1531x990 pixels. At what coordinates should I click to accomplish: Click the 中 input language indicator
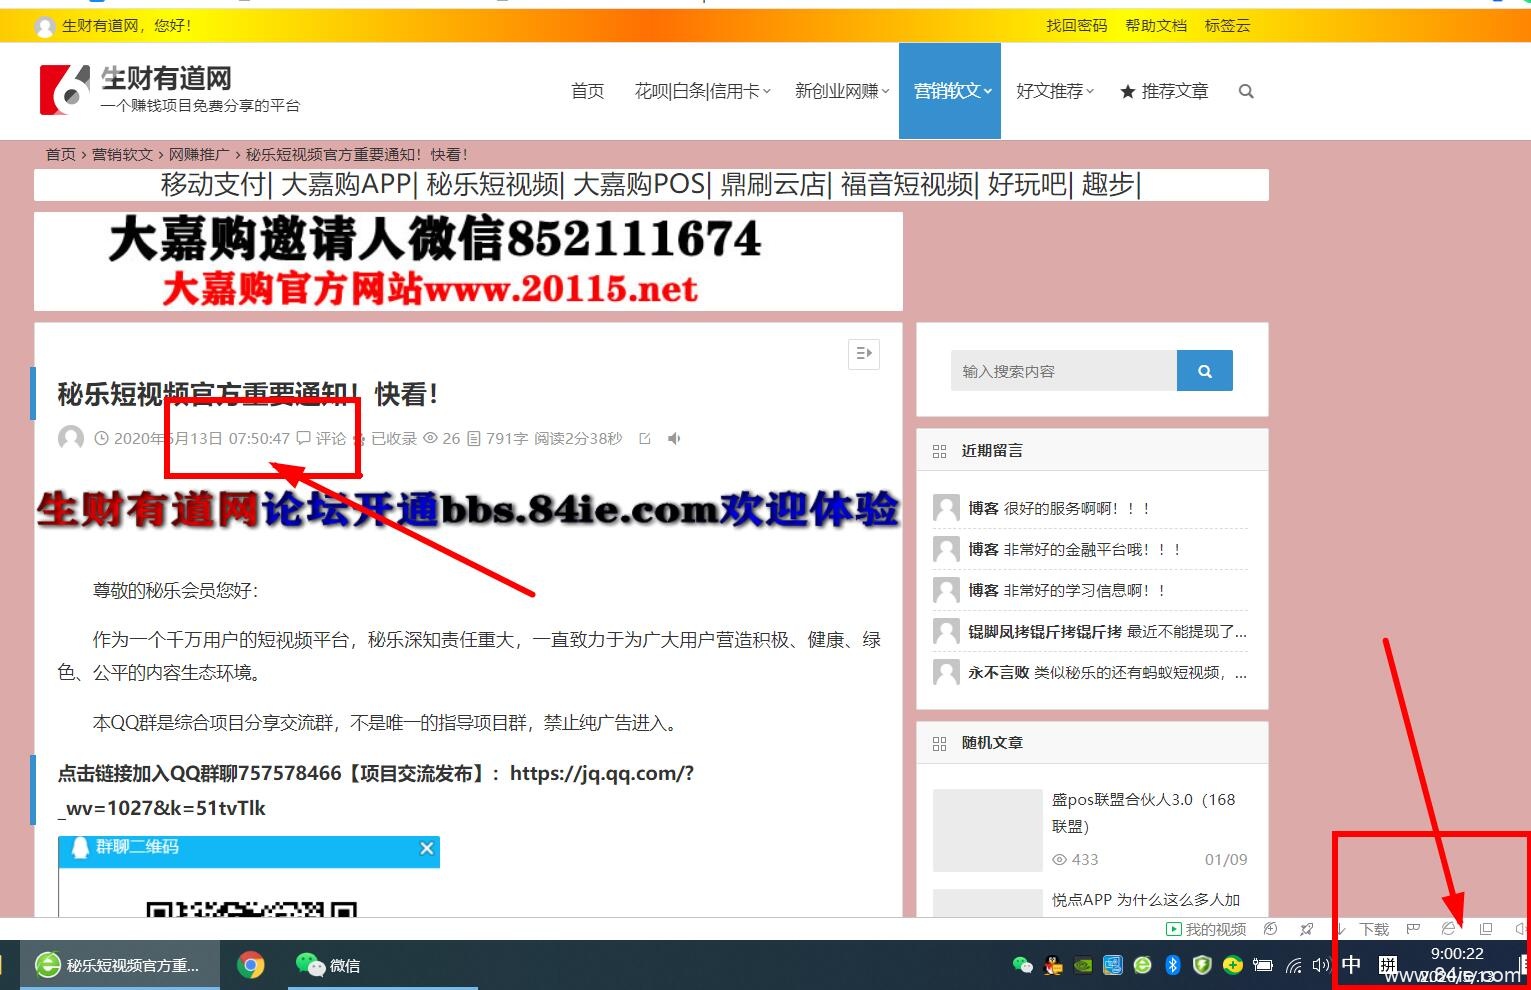pyautogui.click(x=1351, y=965)
